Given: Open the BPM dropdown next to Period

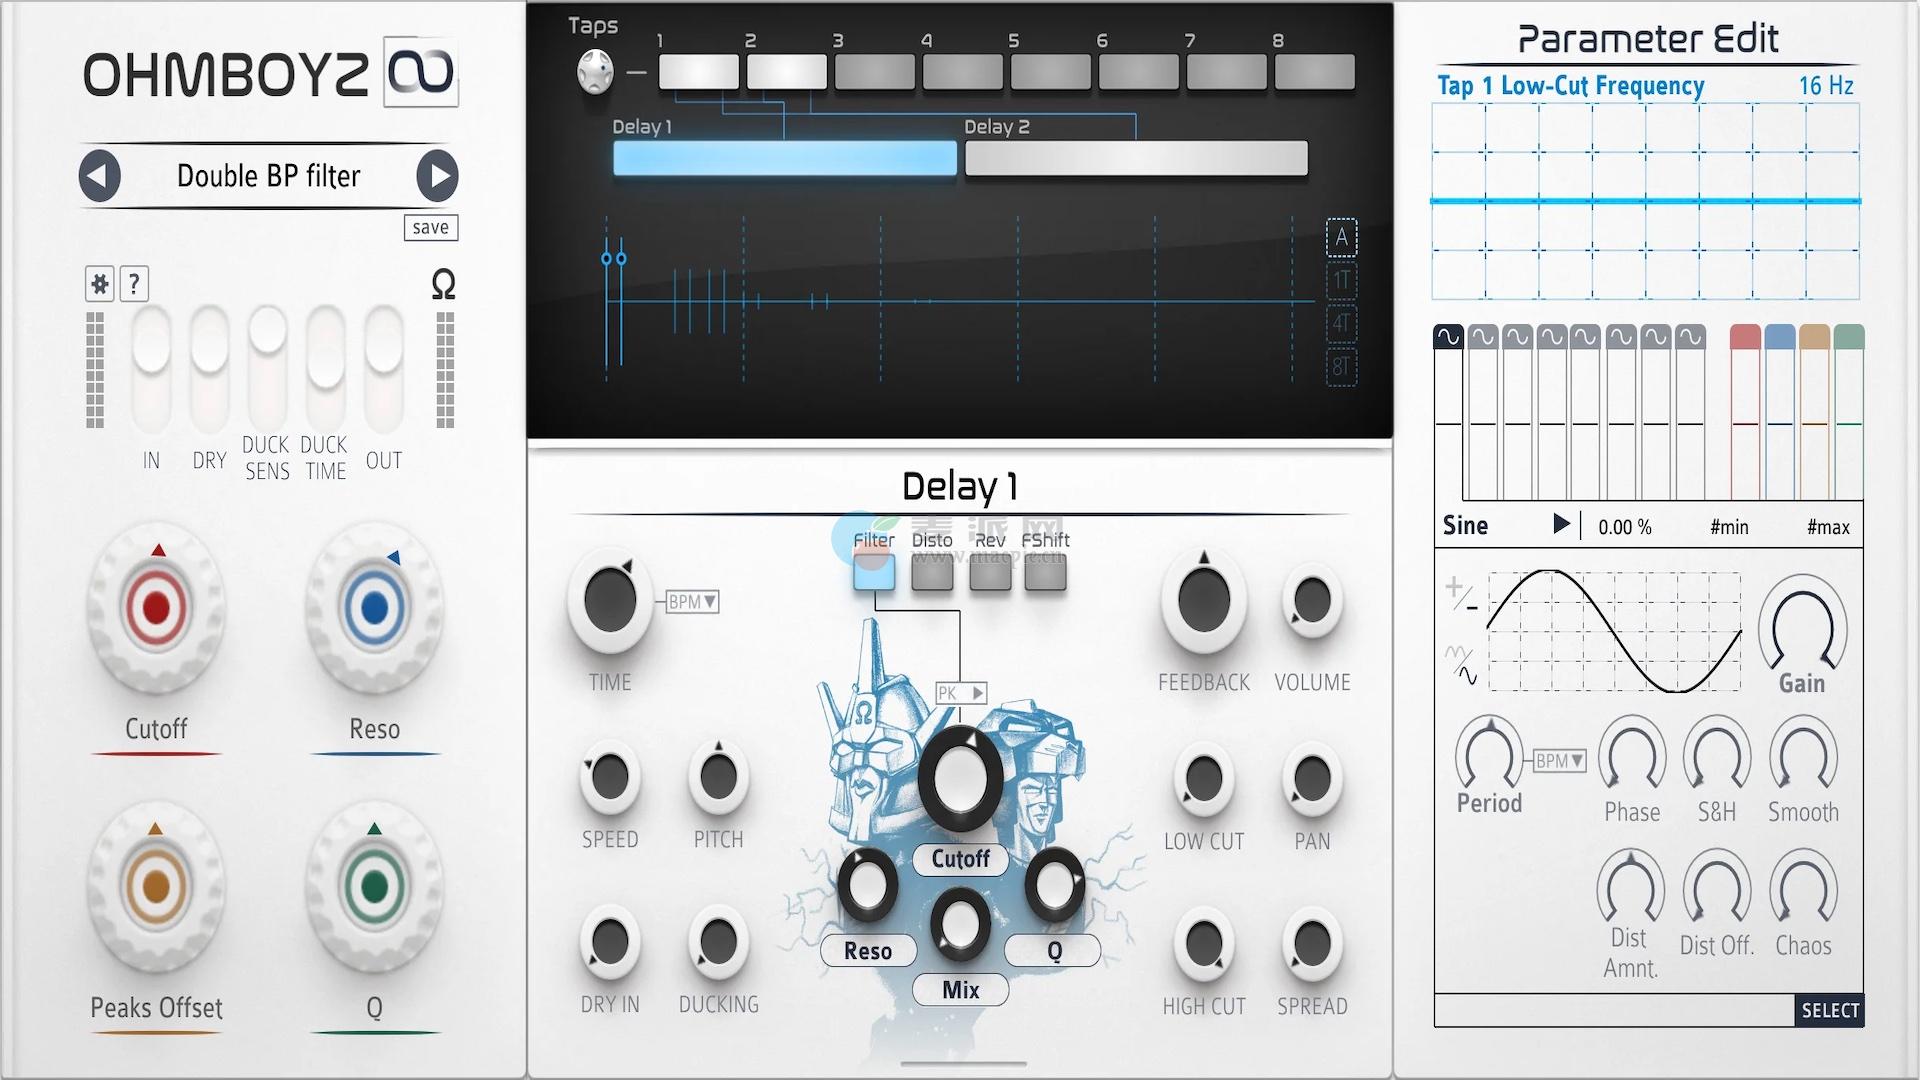Looking at the screenshot, I should tap(1560, 761).
